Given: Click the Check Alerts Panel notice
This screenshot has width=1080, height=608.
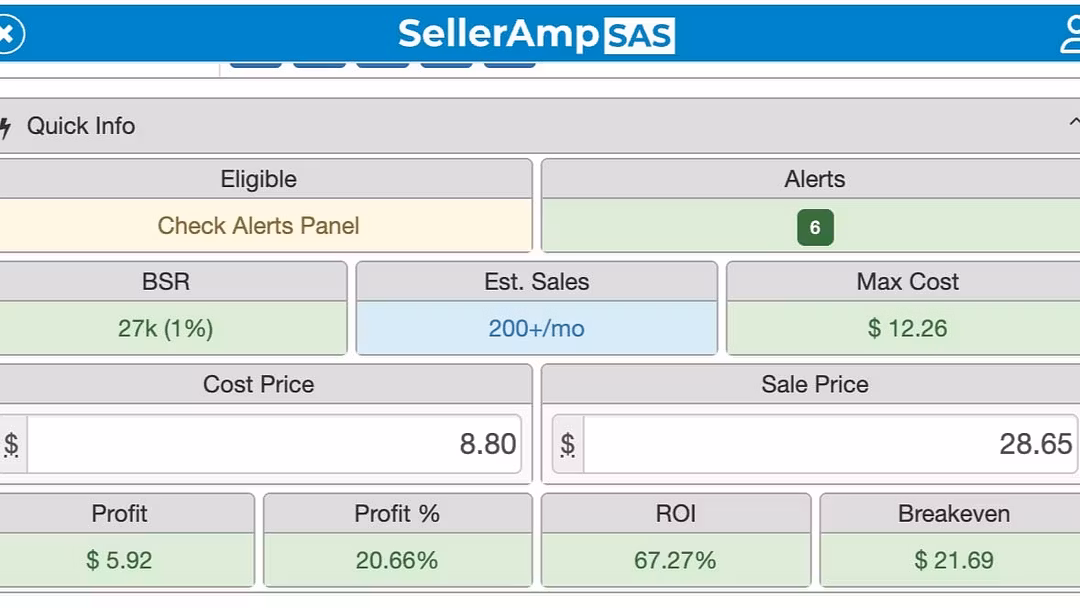Looking at the screenshot, I should [x=258, y=226].
